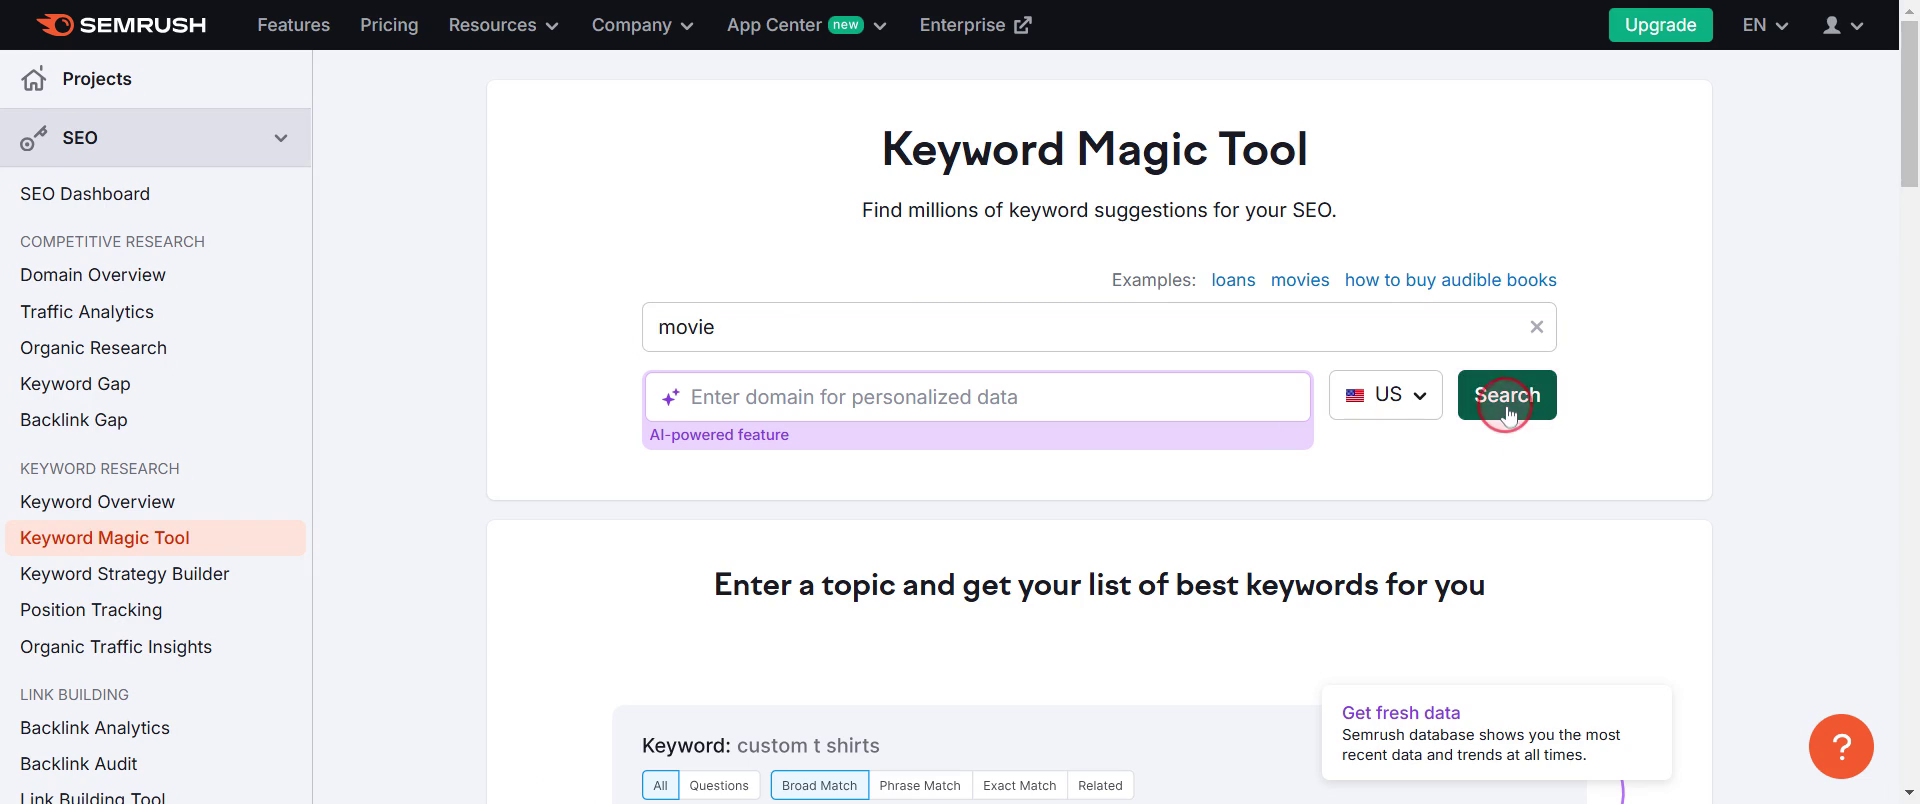
Task: Open Keyword Strategy Builder in sidebar
Action: [125, 574]
